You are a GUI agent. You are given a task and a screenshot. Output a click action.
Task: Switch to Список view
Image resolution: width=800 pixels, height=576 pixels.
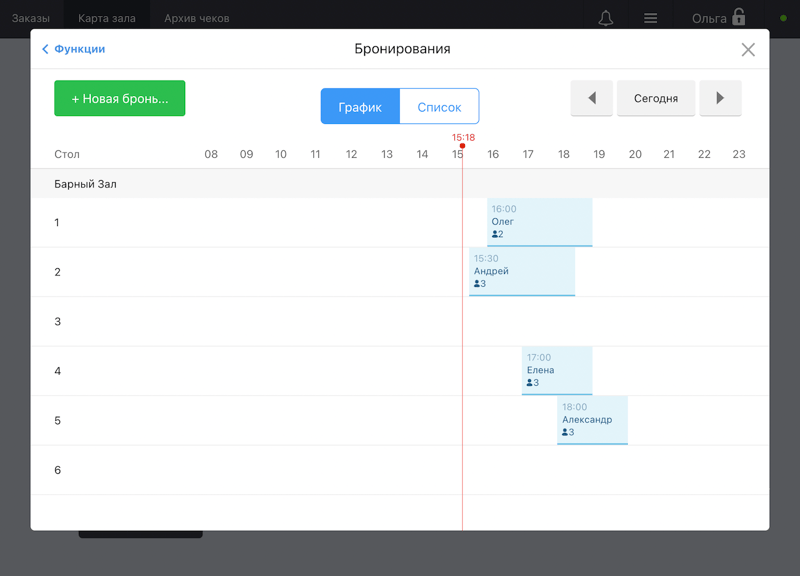pyautogui.click(x=439, y=106)
